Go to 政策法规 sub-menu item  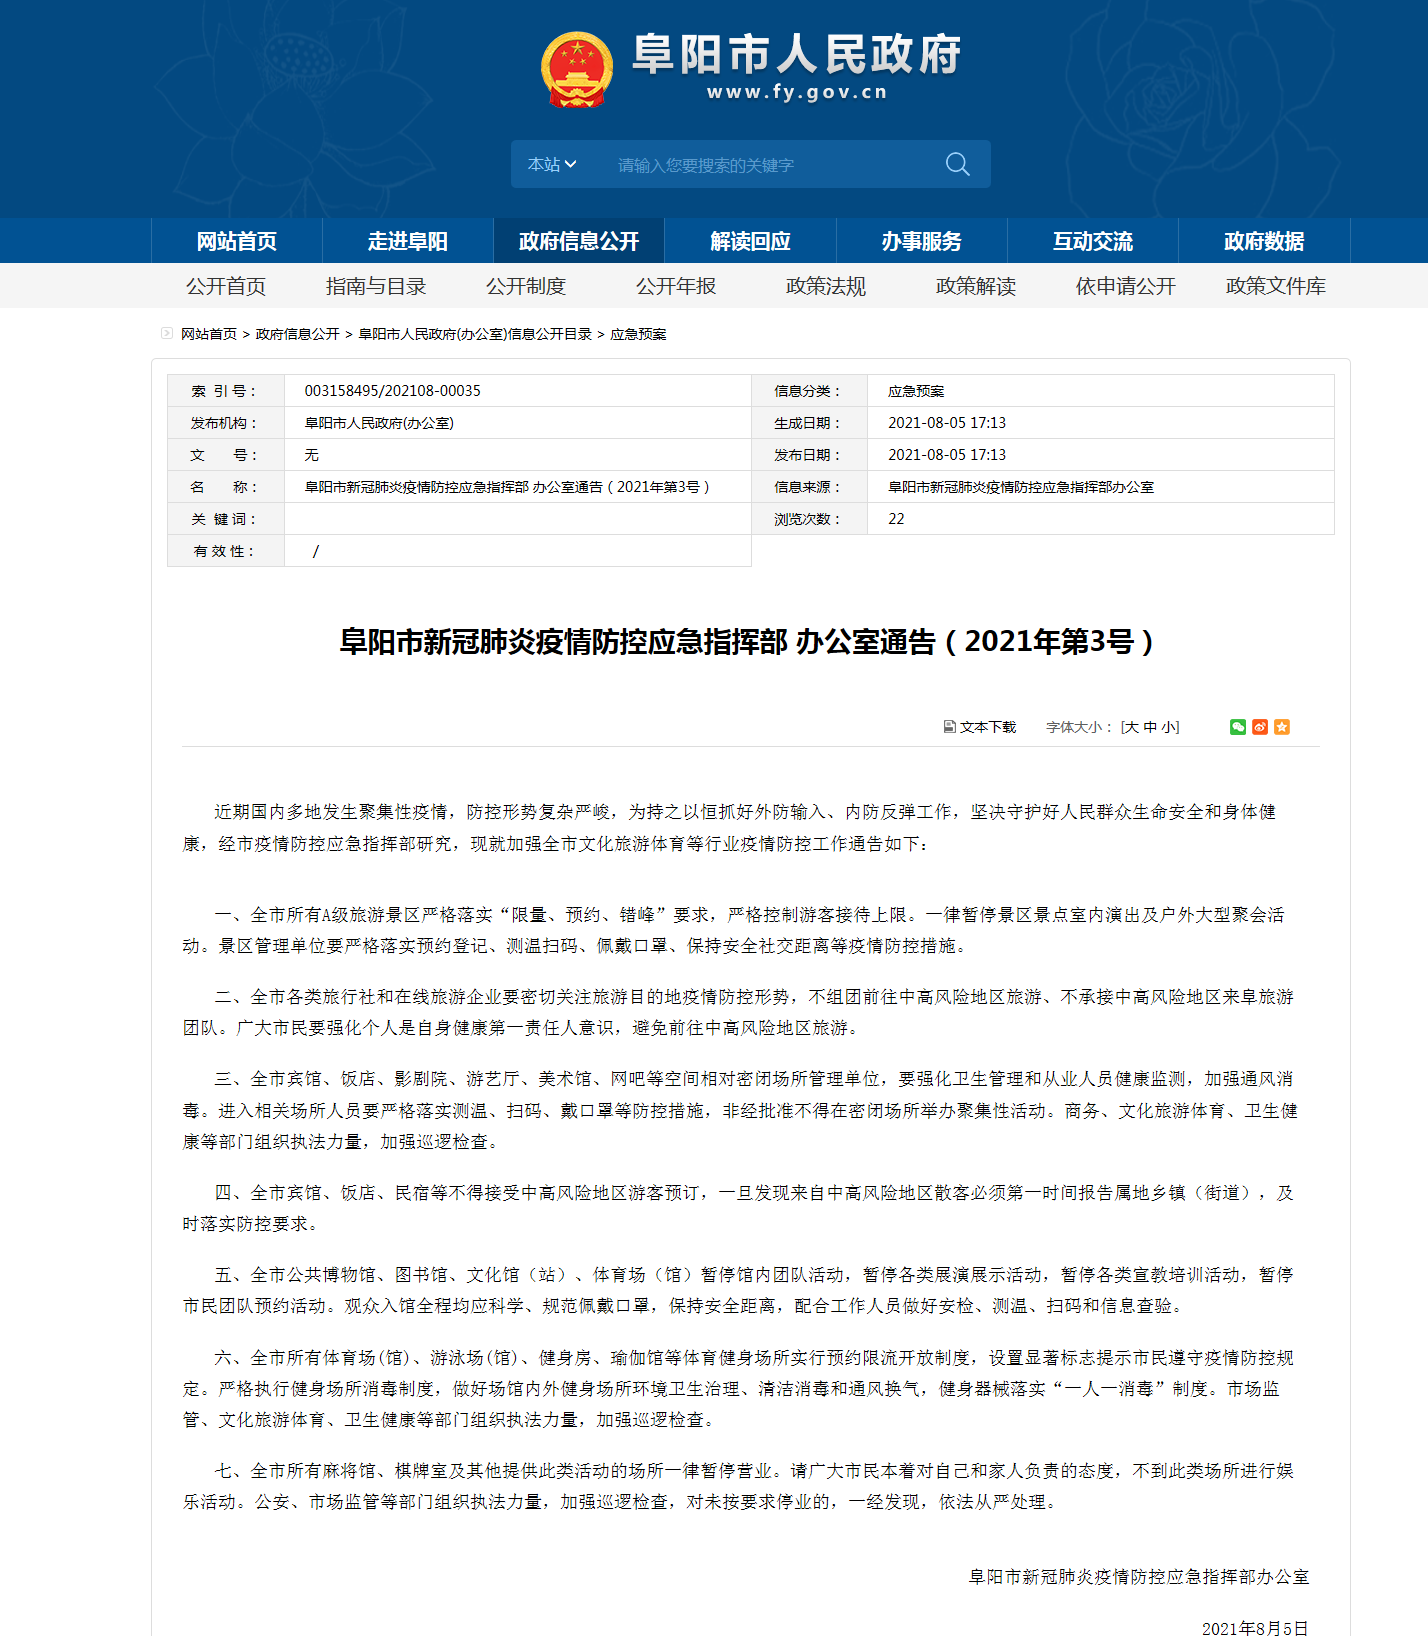tap(826, 286)
